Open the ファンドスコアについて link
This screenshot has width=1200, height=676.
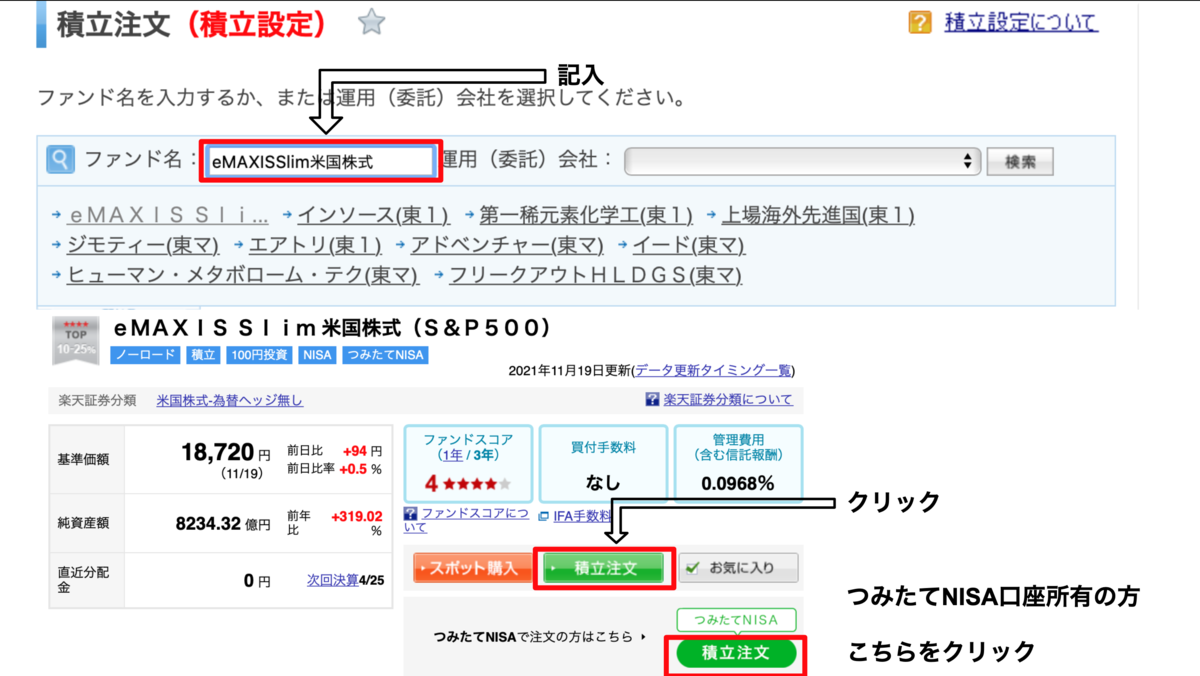(x=466, y=520)
